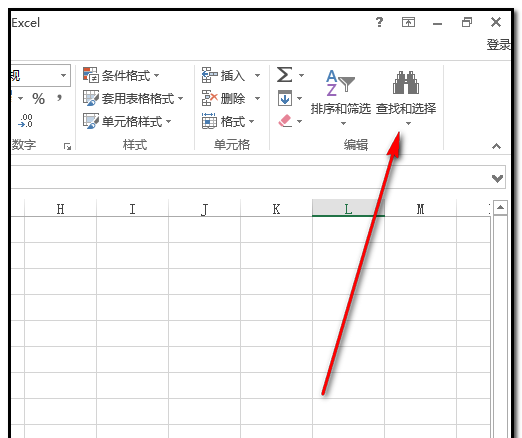Select column I header
The height and width of the screenshot is (438, 522).
click(x=132, y=209)
